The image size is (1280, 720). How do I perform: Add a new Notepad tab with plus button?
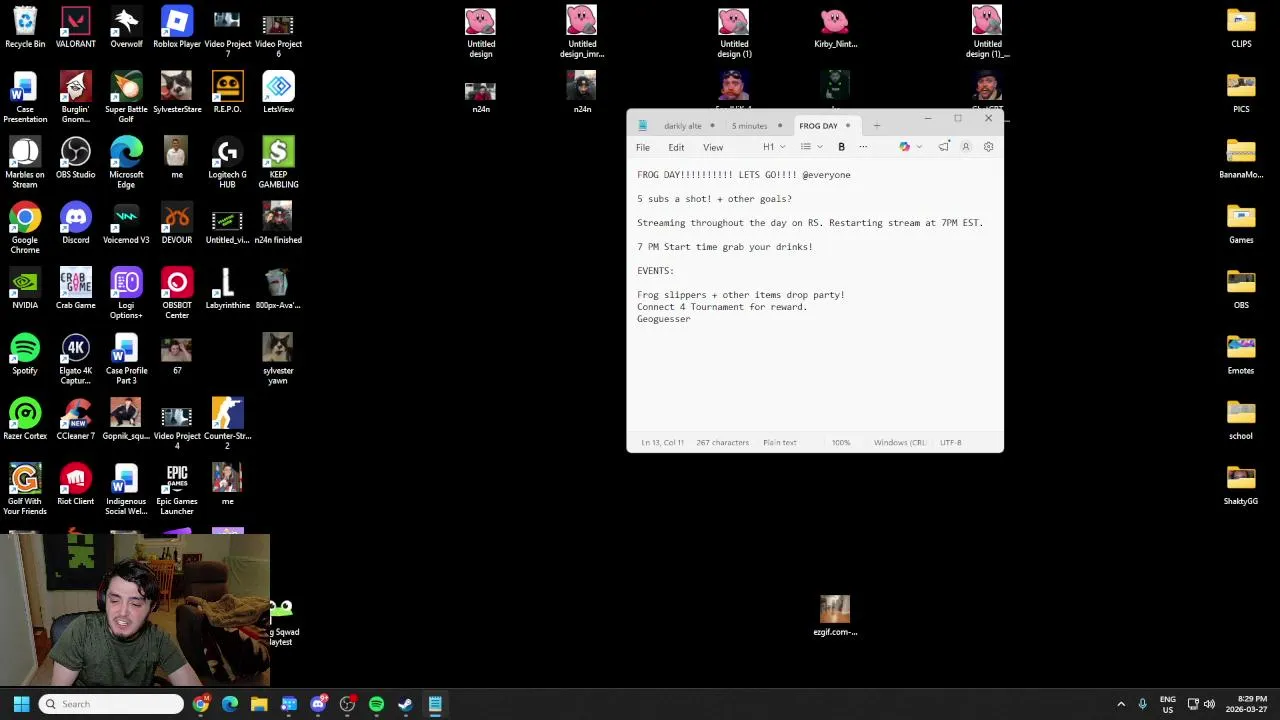pos(877,126)
